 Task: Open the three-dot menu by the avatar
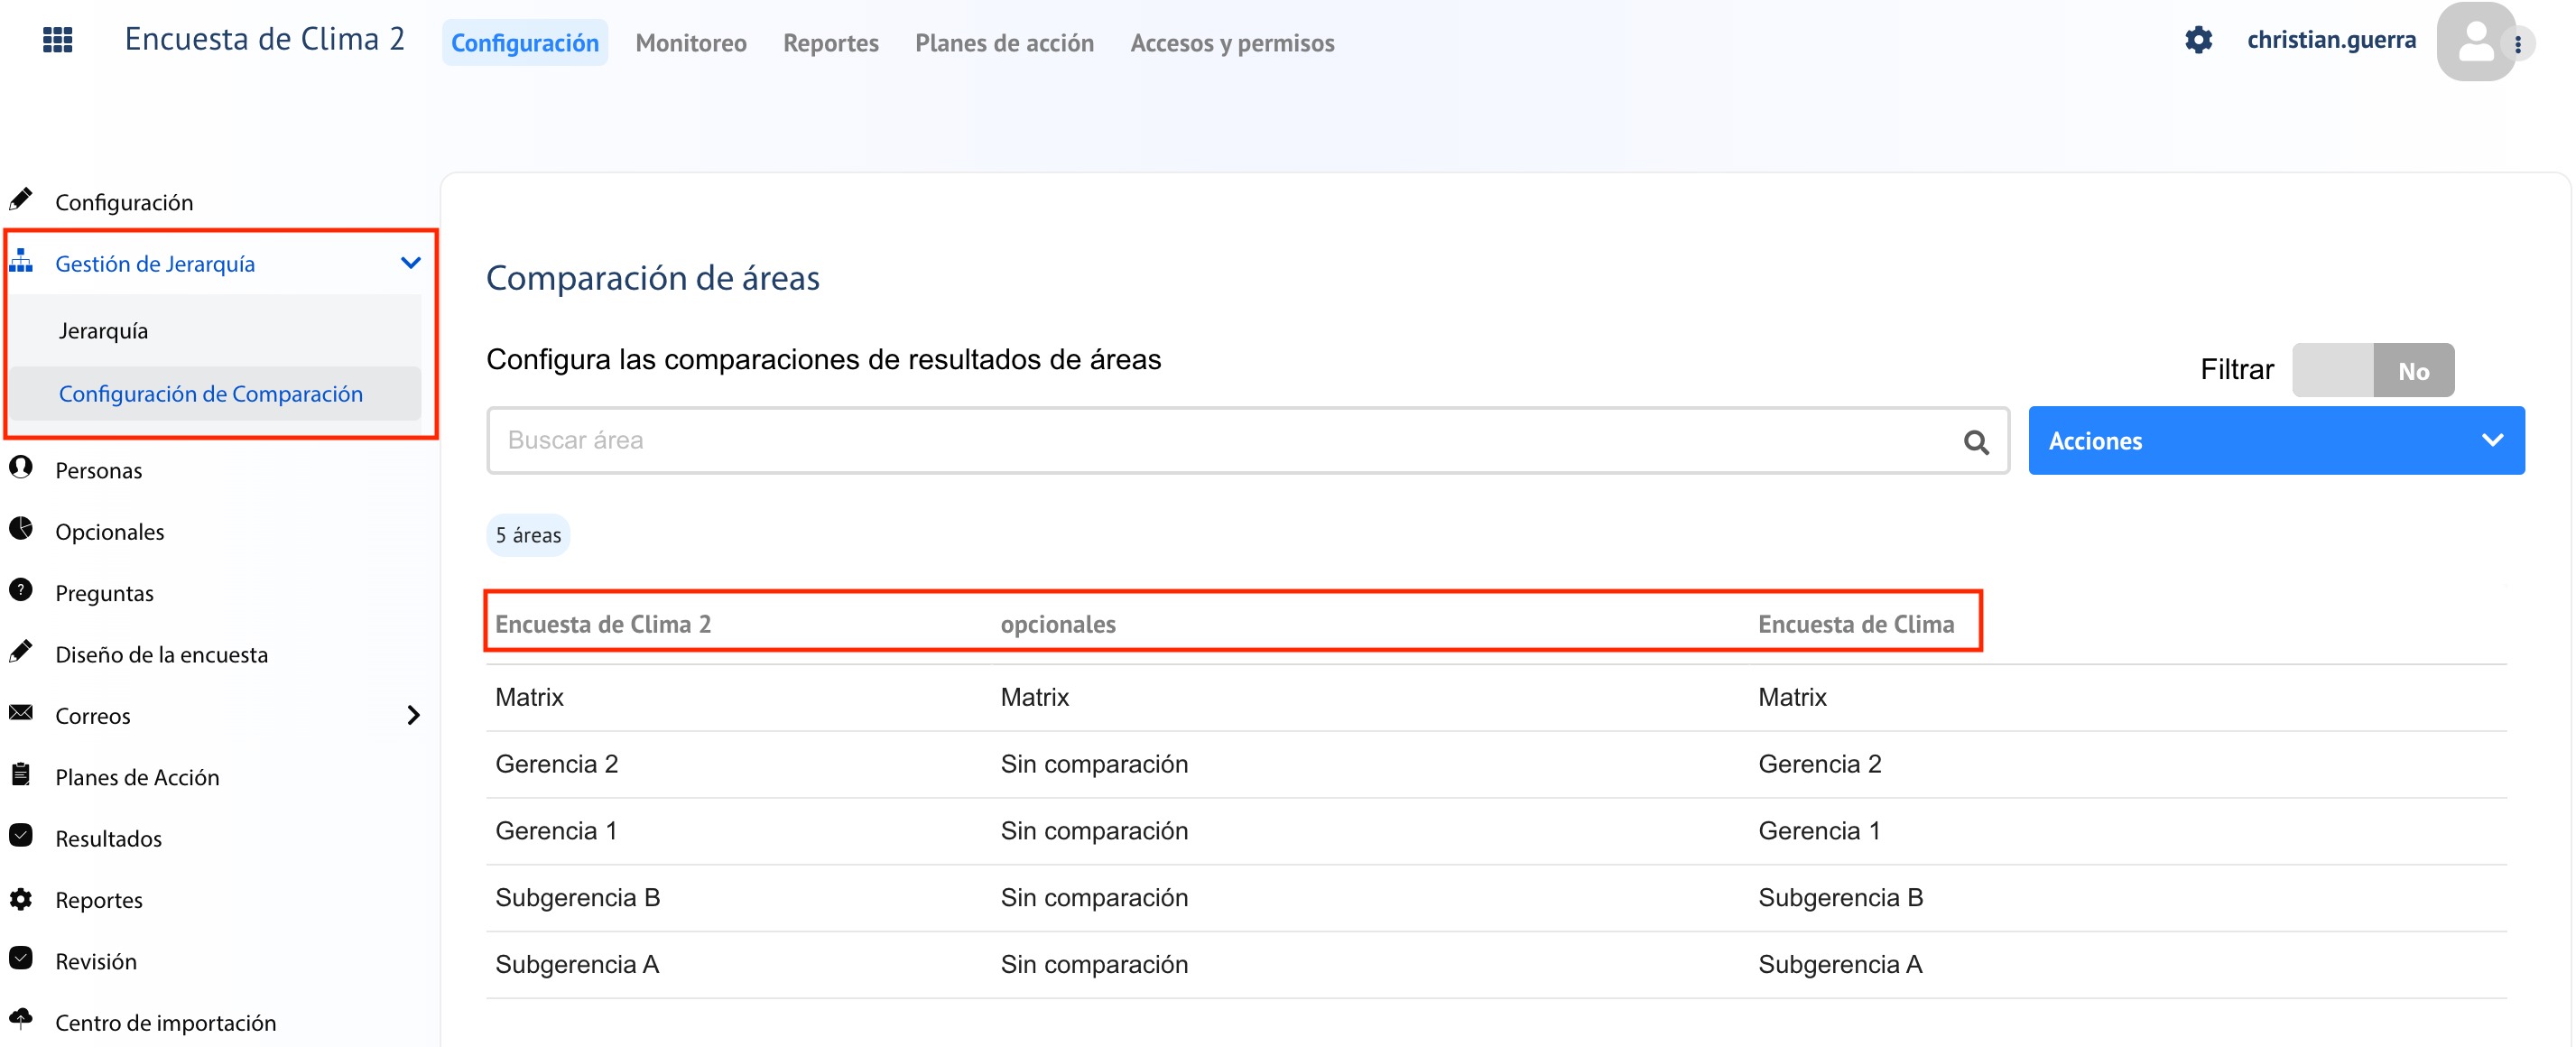[2518, 44]
